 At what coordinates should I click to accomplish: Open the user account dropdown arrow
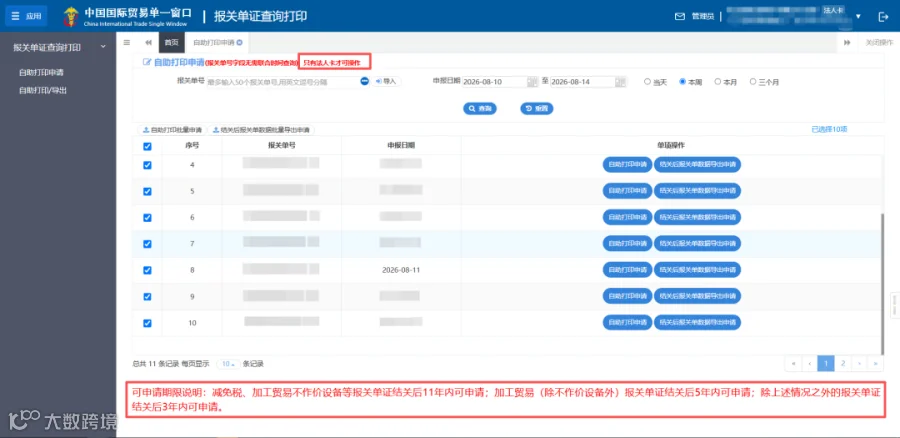tap(858, 16)
